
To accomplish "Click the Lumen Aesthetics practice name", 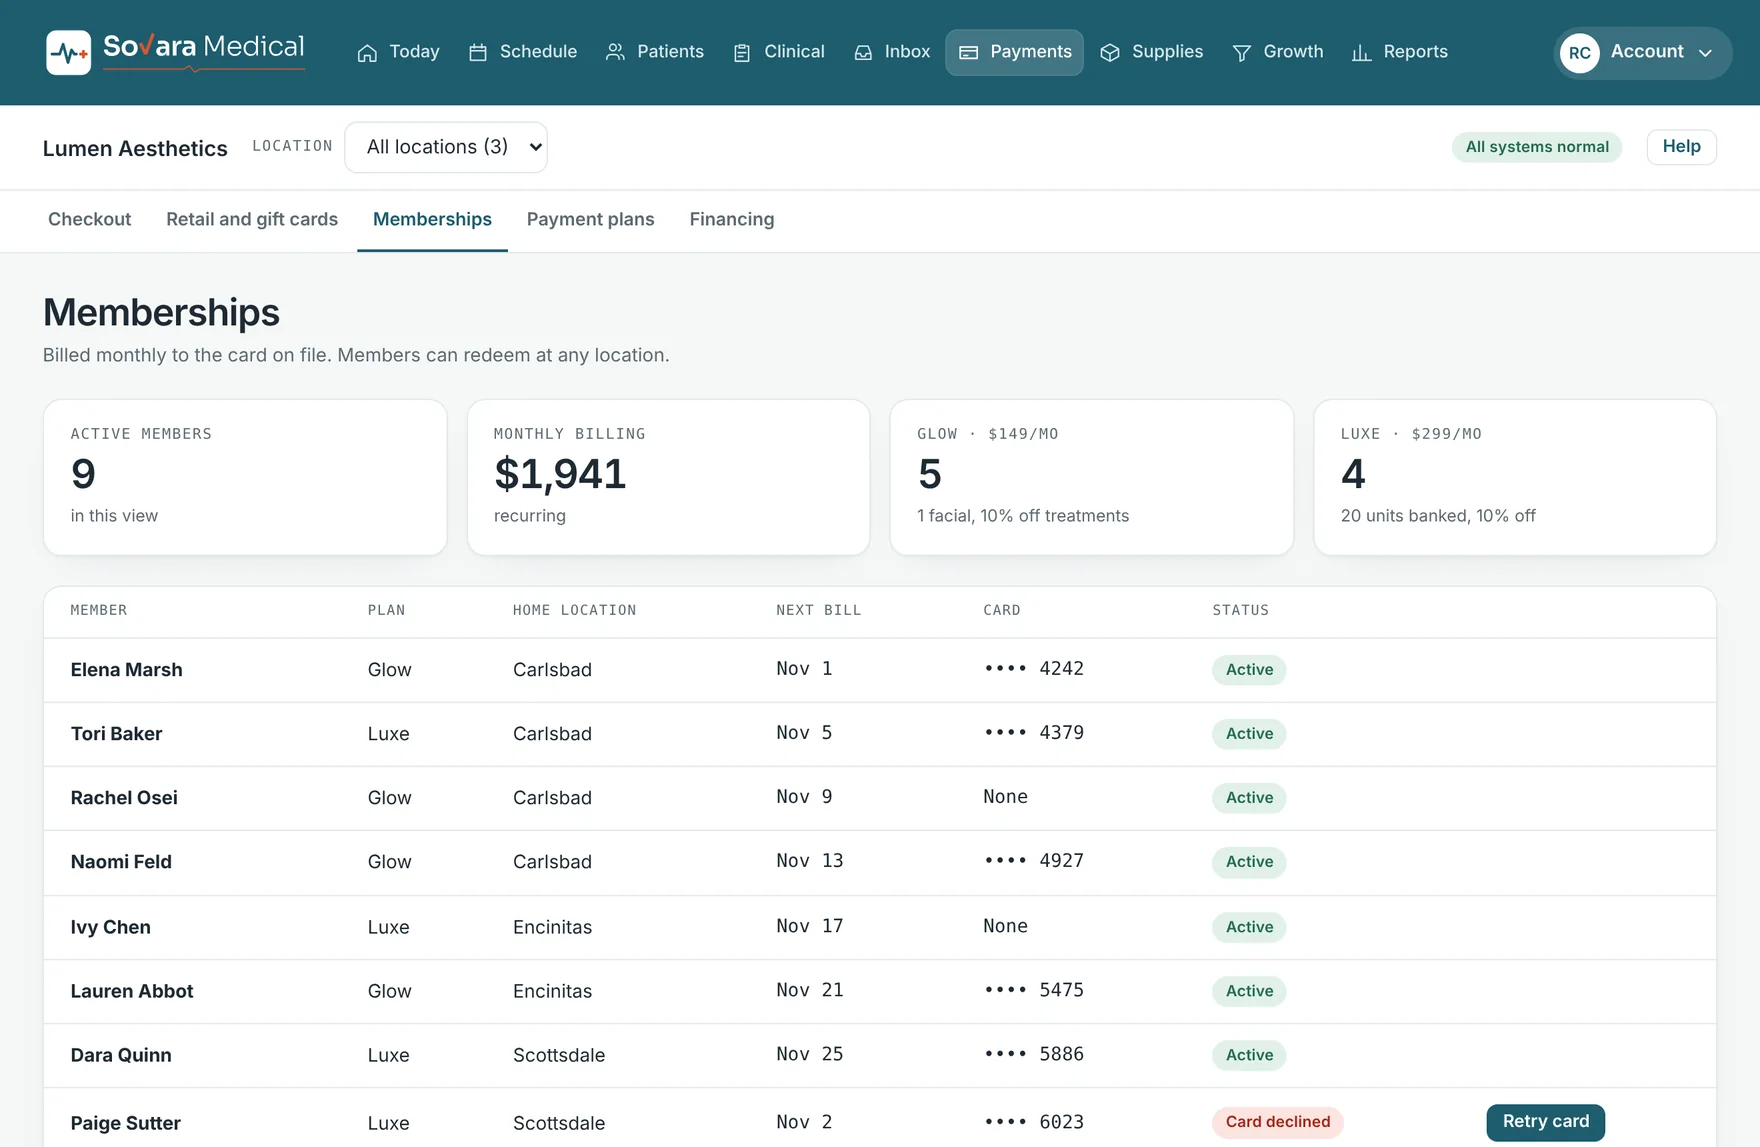I will 135,148.
